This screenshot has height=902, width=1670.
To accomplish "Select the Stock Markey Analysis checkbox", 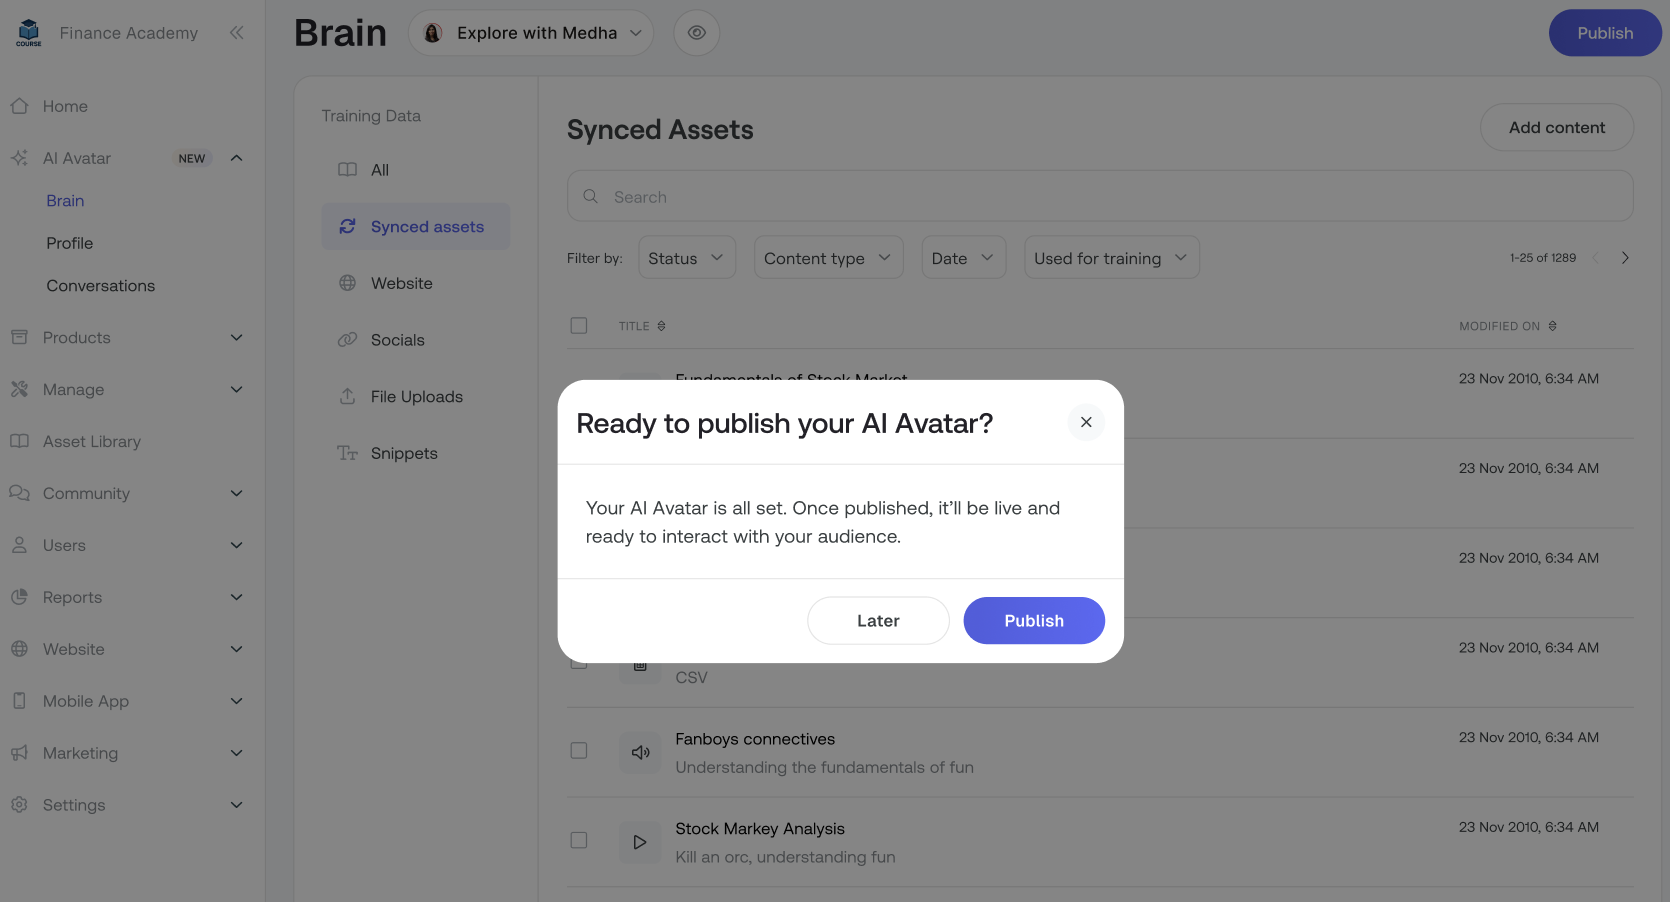I will pyautogui.click(x=579, y=841).
